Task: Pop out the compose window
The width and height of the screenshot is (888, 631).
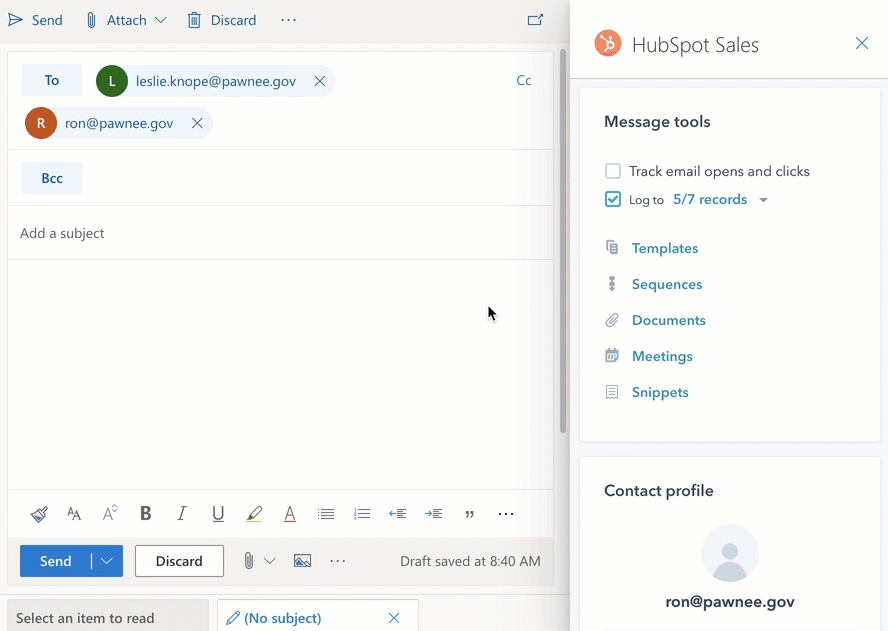Action: click(x=535, y=19)
